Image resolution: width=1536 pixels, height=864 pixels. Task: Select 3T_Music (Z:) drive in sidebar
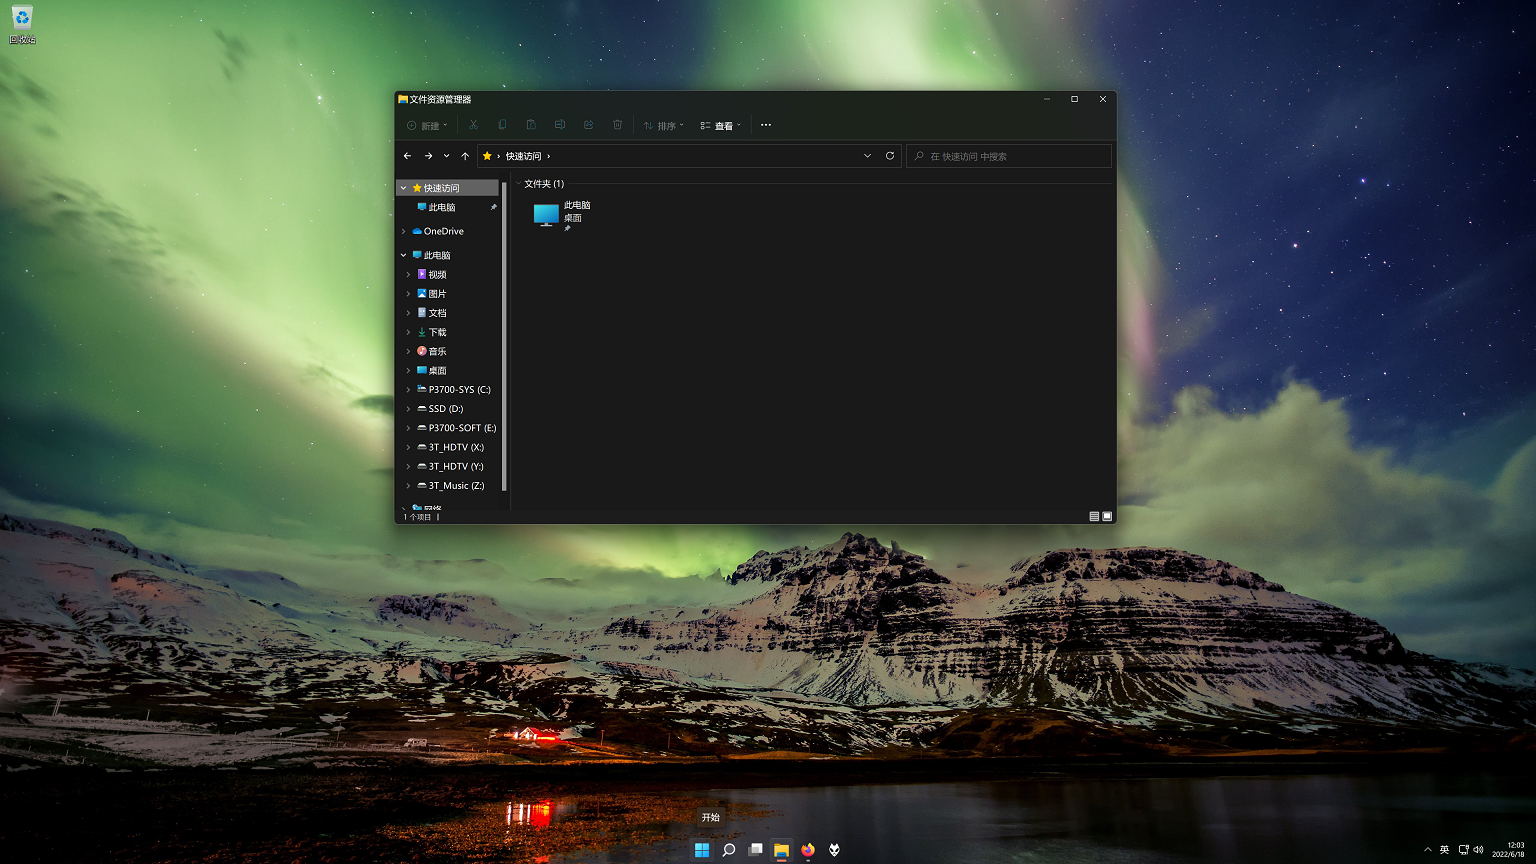pyautogui.click(x=456, y=485)
